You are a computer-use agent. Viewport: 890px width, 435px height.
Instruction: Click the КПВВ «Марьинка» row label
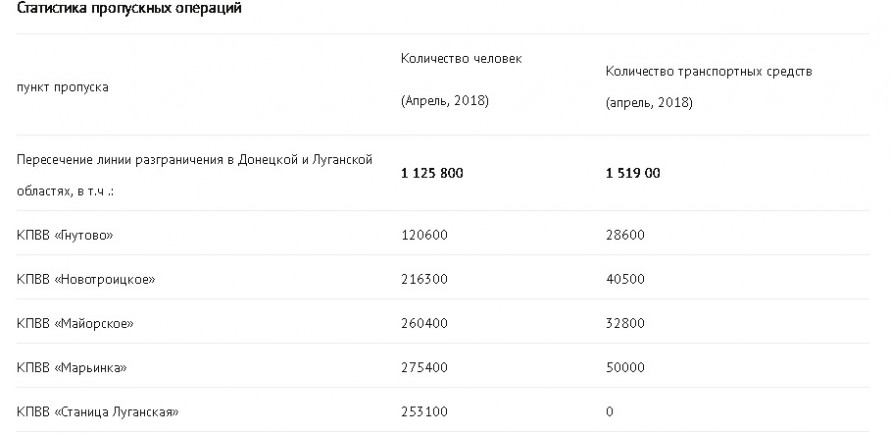[x=73, y=368]
